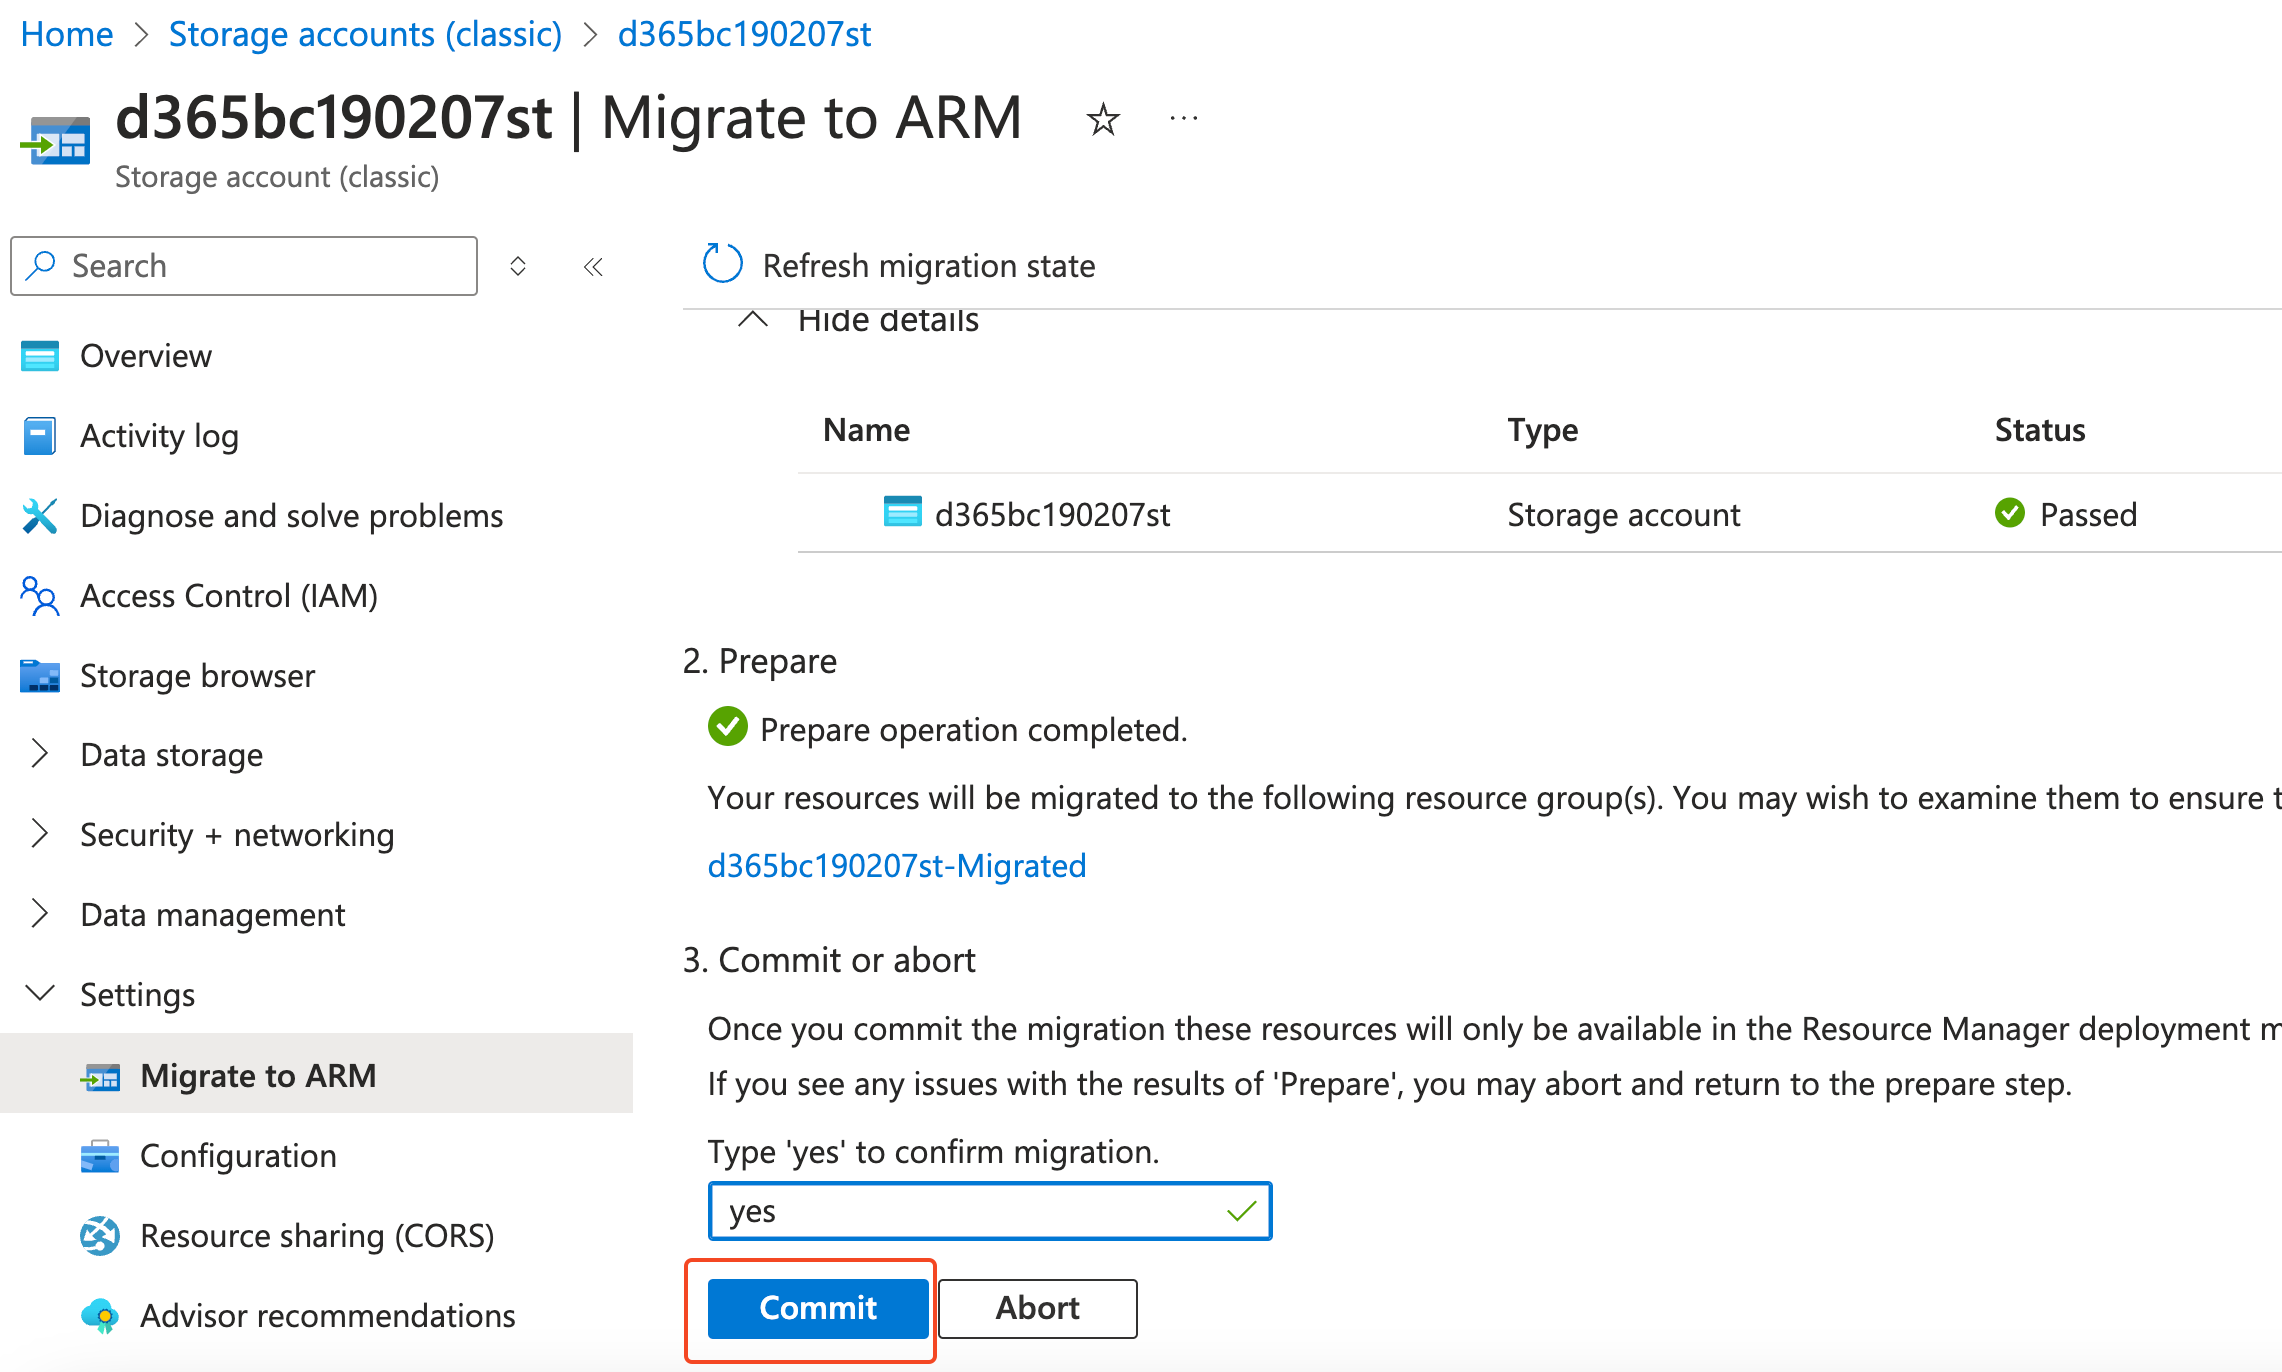Collapse the Settings section

(40, 994)
